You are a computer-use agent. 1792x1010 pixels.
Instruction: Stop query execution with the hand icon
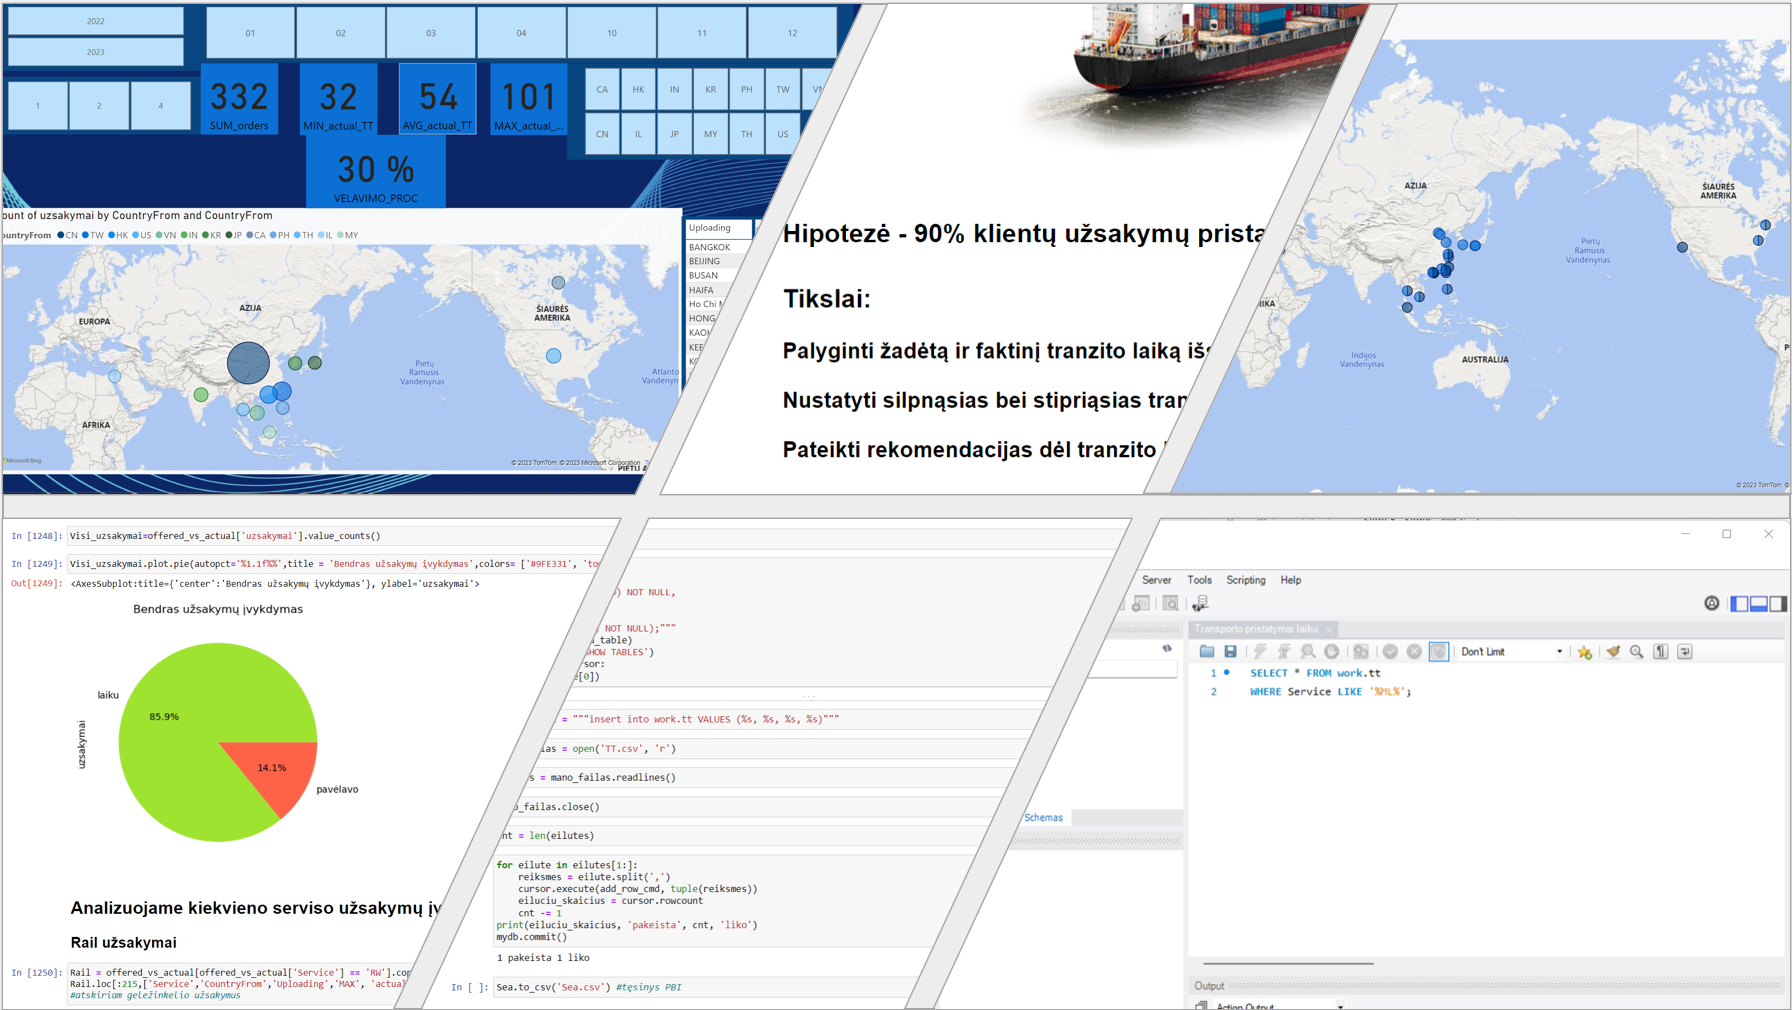1332,652
